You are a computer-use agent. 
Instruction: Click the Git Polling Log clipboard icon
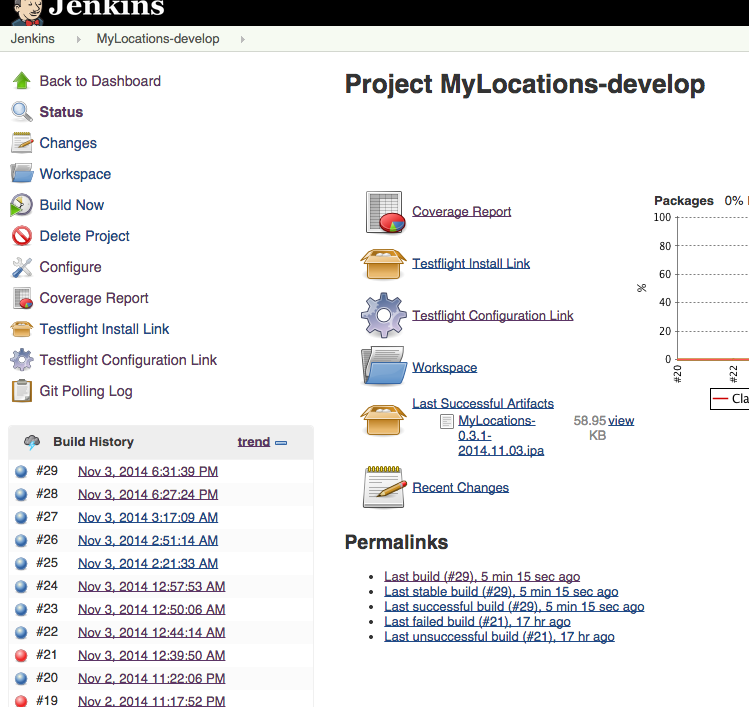(21, 391)
